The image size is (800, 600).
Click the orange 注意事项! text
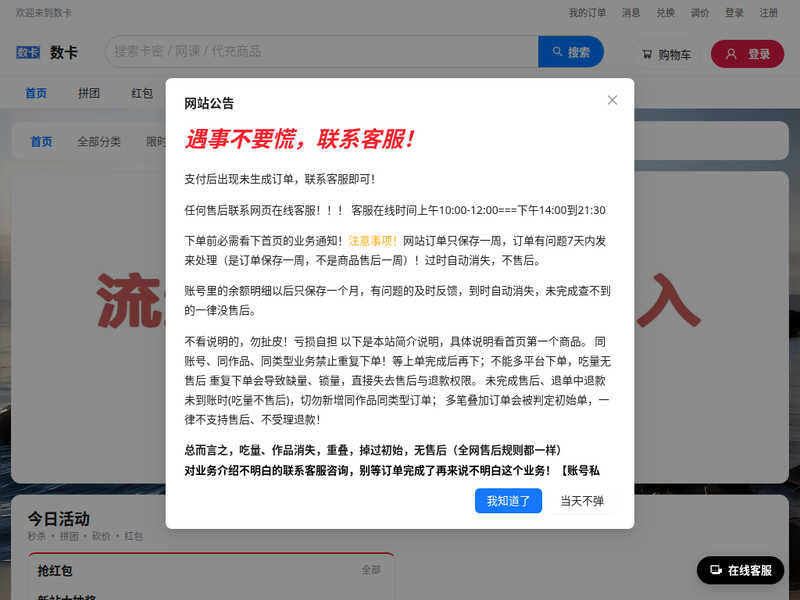point(372,241)
